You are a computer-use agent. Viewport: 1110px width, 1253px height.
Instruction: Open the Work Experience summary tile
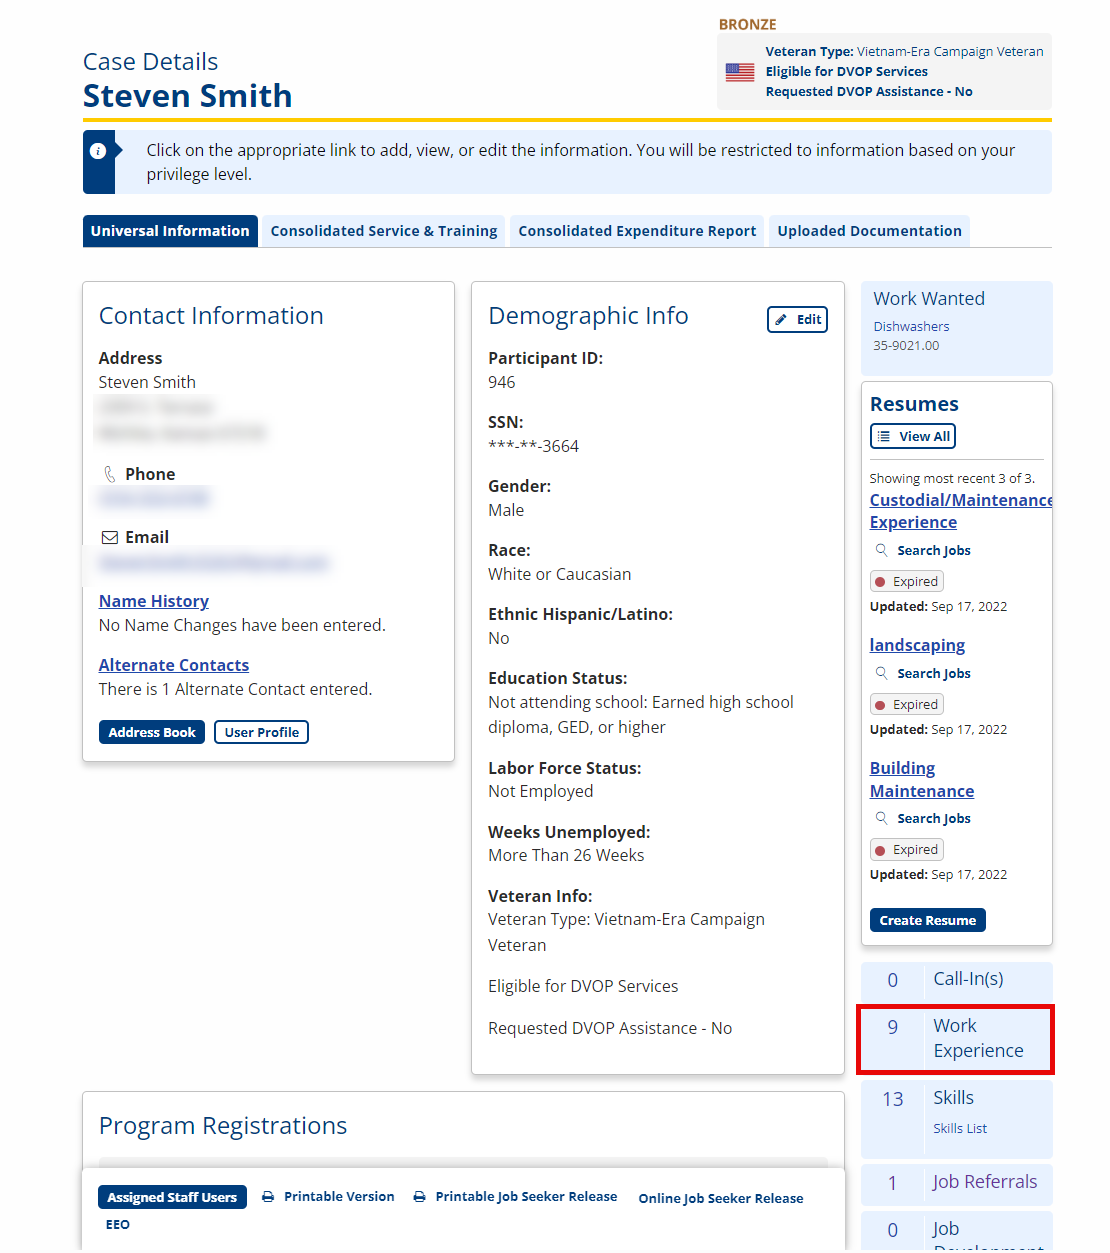[956, 1039]
